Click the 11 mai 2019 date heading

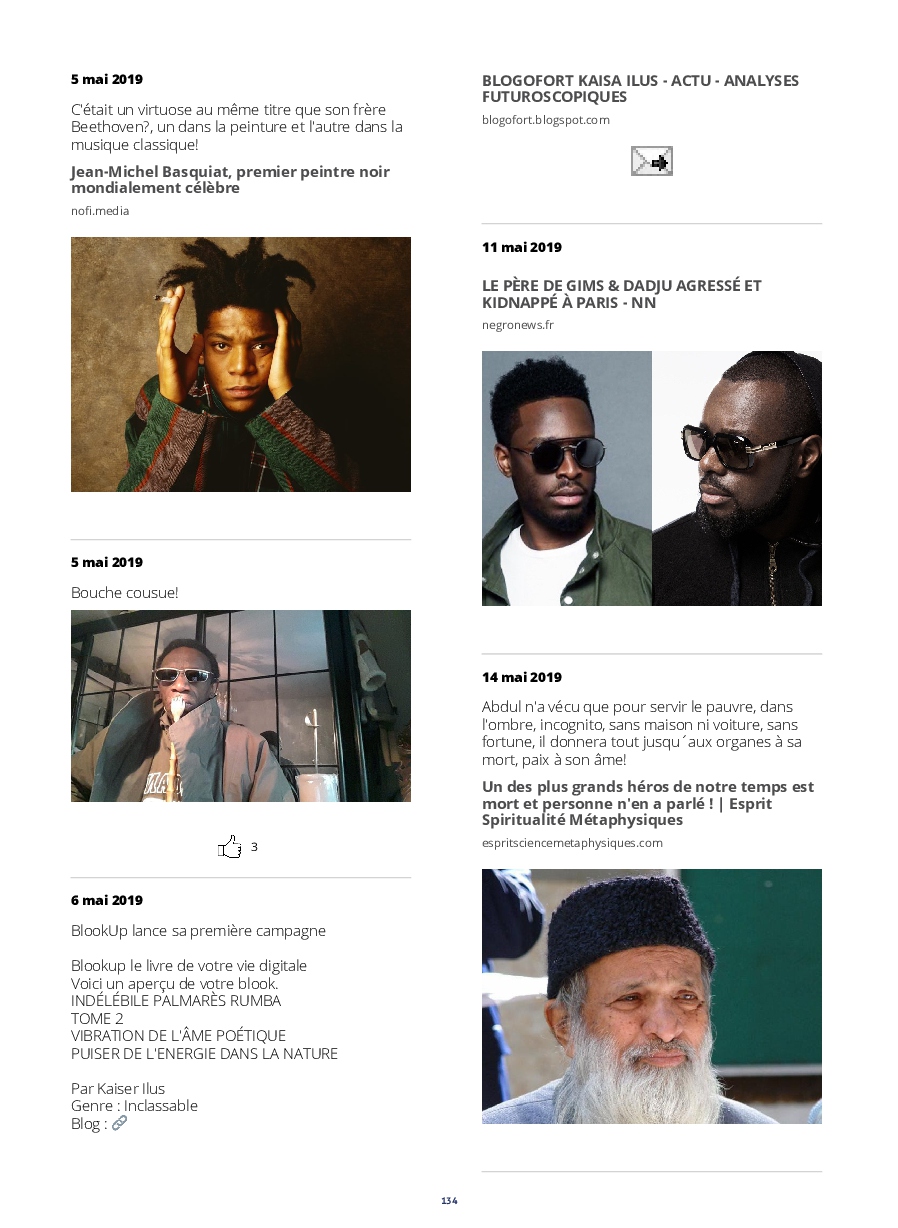tap(522, 247)
